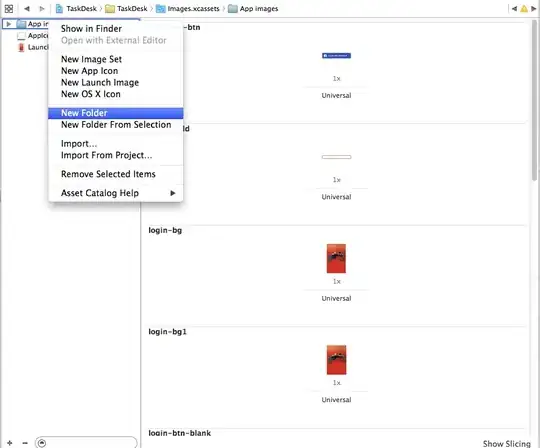The width and height of the screenshot is (540, 448).
Task: Click the AppIcon set icon in sidebar
Action: pos(21,35)
